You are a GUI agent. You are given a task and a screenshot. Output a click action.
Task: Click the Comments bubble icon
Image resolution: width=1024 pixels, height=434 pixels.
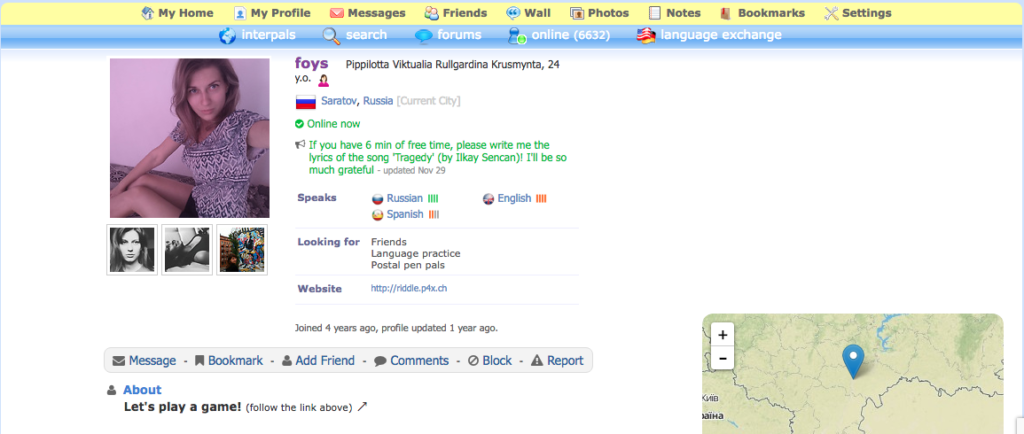[380, 361]
